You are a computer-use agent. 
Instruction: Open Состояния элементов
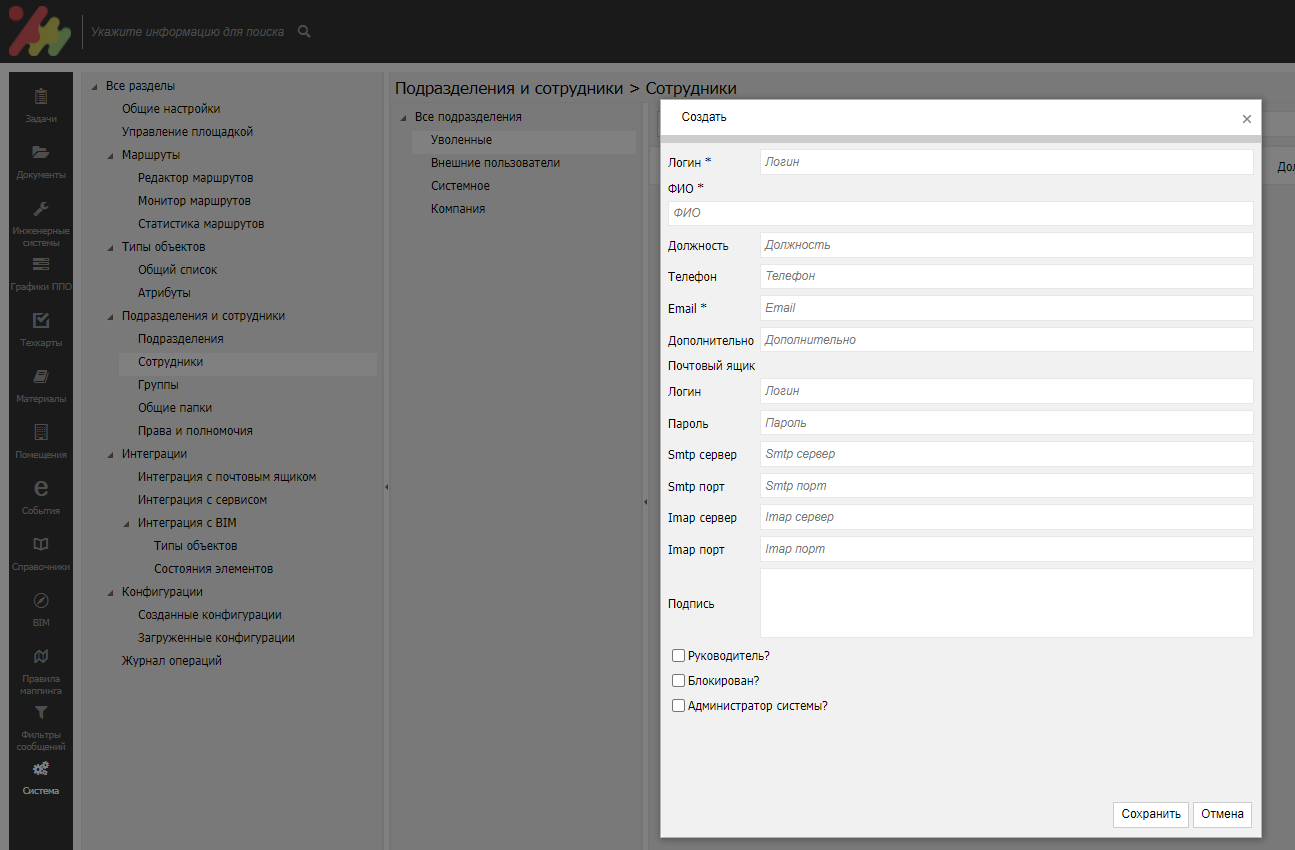(x=213, y=569)
